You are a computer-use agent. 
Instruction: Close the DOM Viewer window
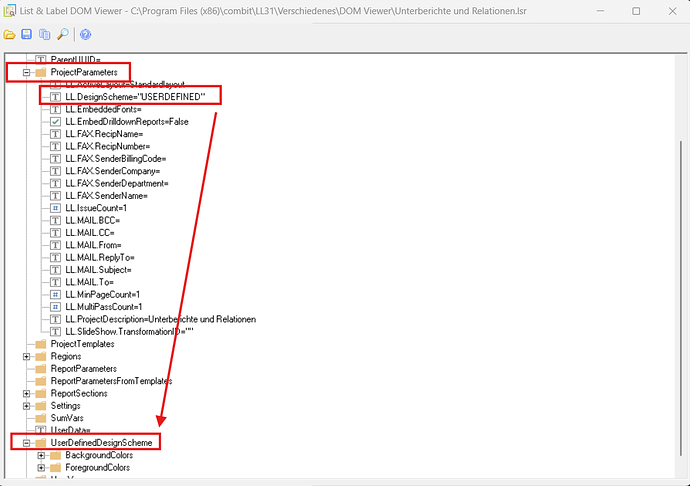[672, 11]
